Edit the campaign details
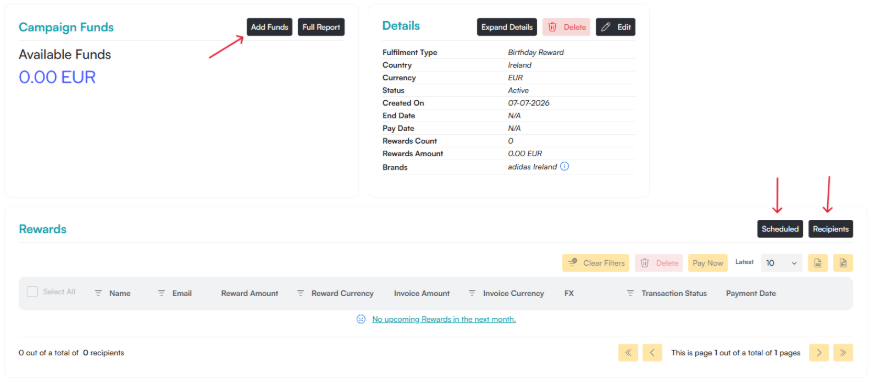 [615, 27]
